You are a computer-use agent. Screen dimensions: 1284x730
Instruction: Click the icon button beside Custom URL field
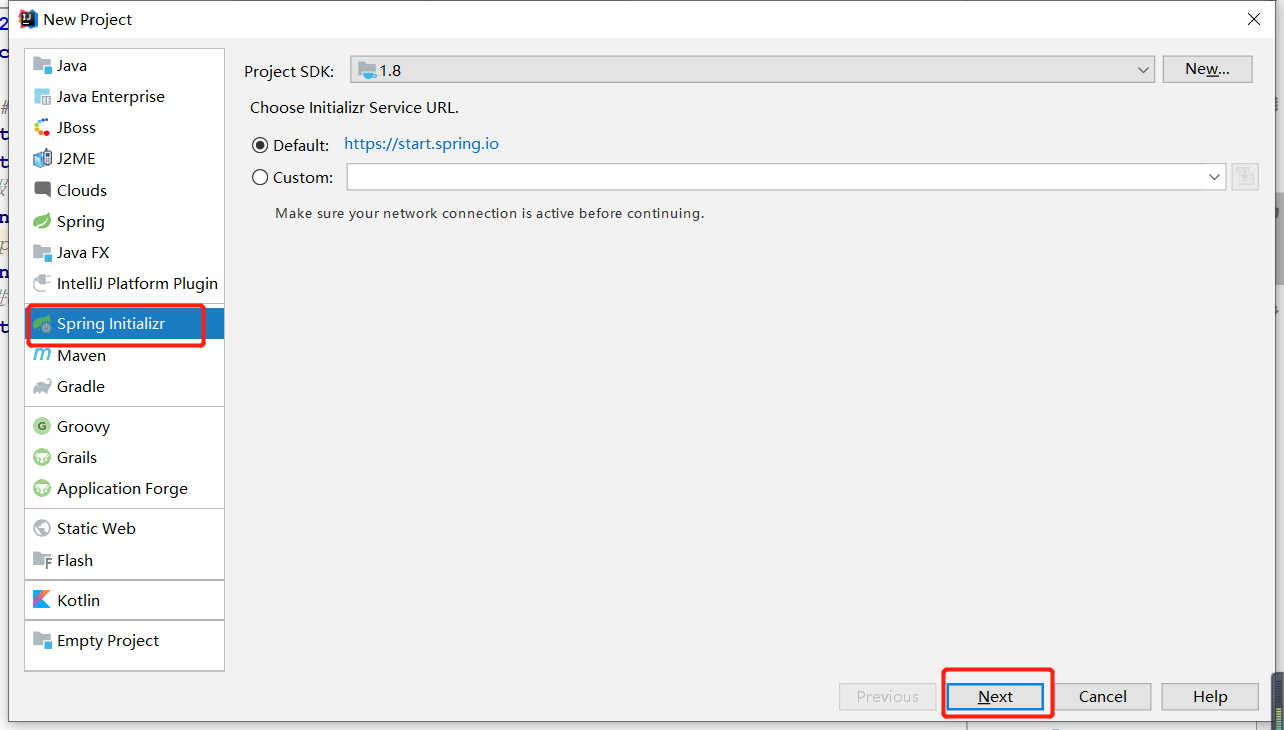pyautogui.click(x=1245, y=177)
